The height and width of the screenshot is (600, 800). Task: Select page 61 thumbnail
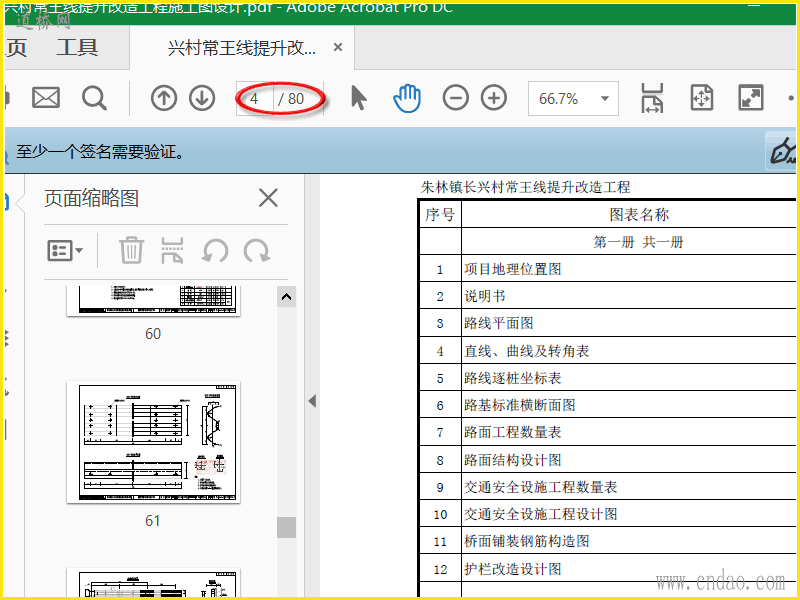(x=153, y=442)
